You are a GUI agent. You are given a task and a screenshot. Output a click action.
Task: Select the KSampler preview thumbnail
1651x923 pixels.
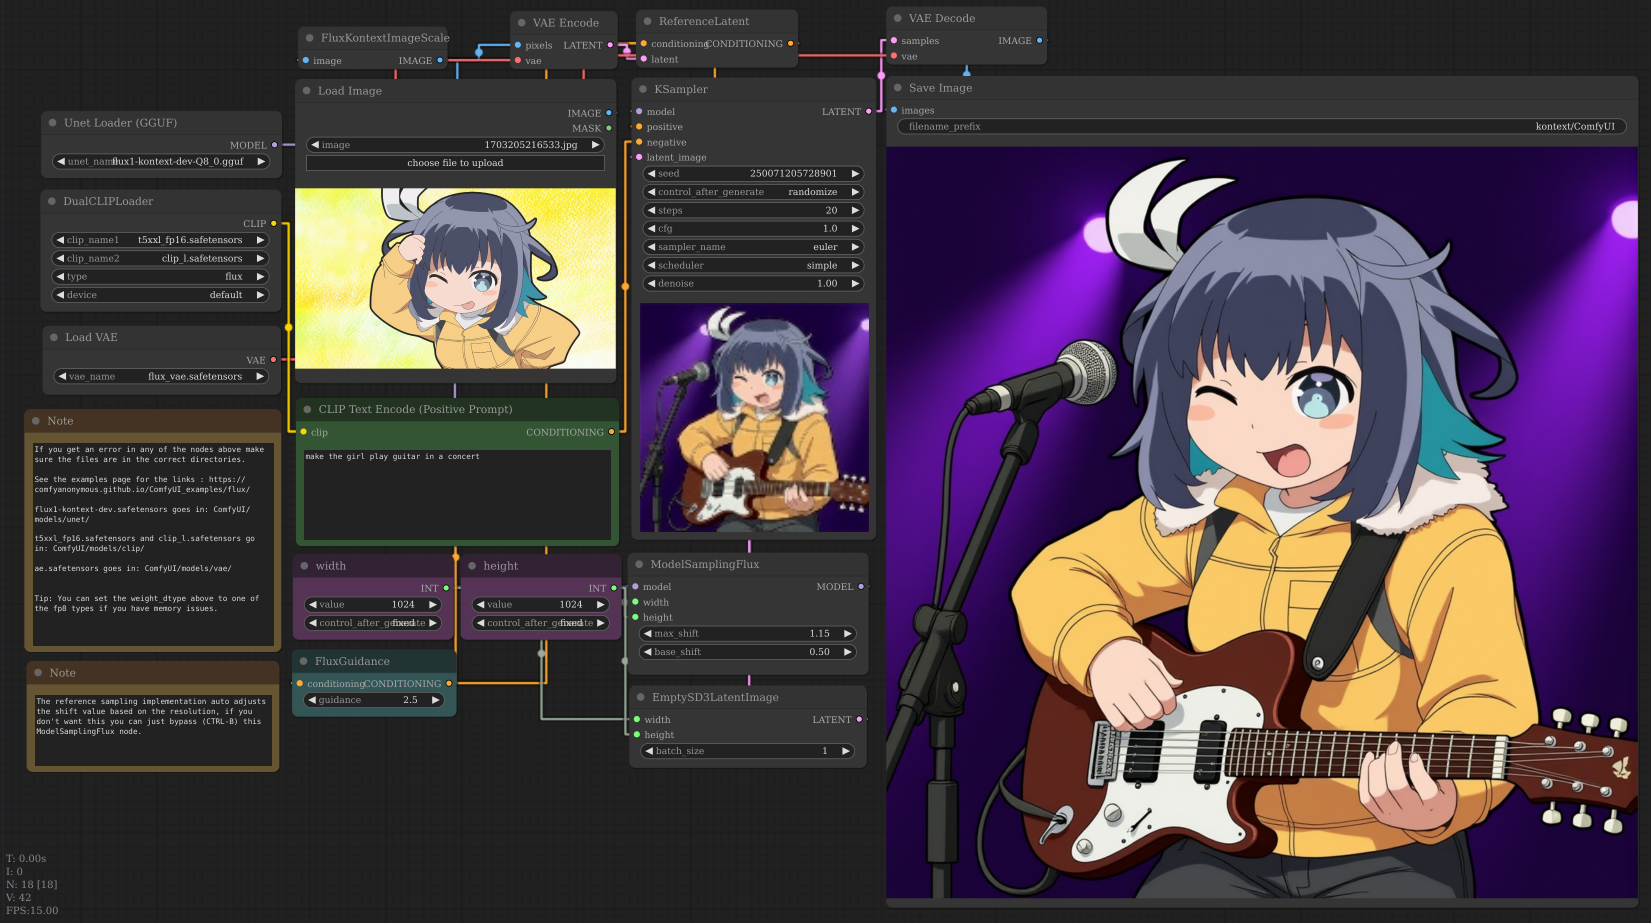click(x=754, y=417)
